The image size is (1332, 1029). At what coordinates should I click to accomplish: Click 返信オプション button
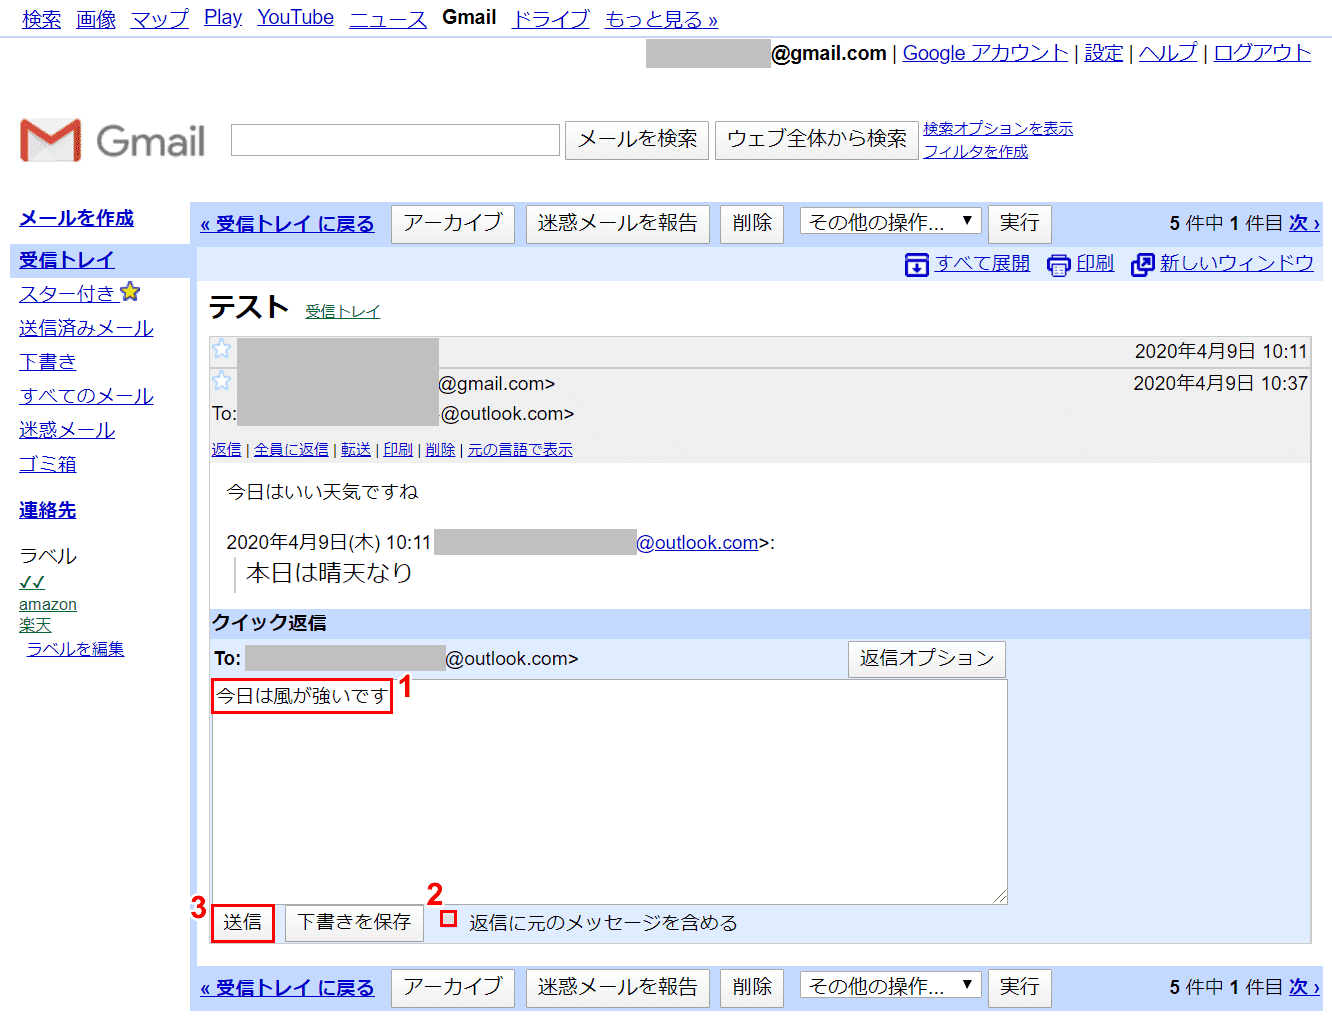pyautogui.click(x=927, y=659)
